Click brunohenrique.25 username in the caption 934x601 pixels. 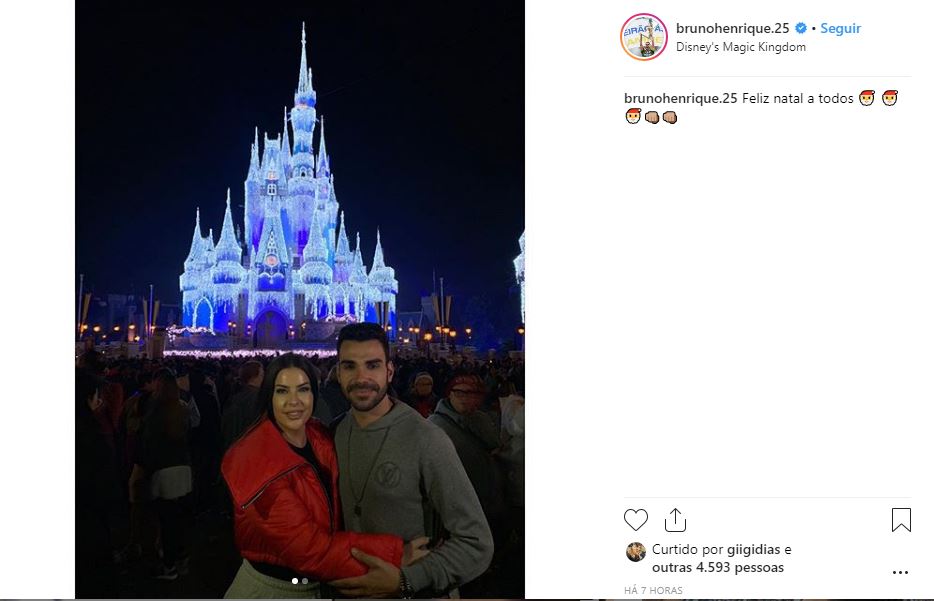coord(681,98)
